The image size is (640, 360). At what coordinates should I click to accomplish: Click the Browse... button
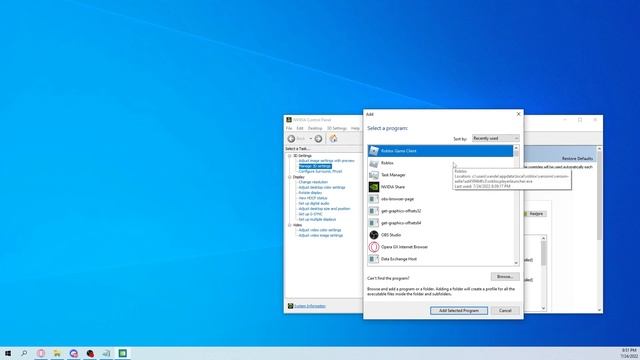click(505, 277)
